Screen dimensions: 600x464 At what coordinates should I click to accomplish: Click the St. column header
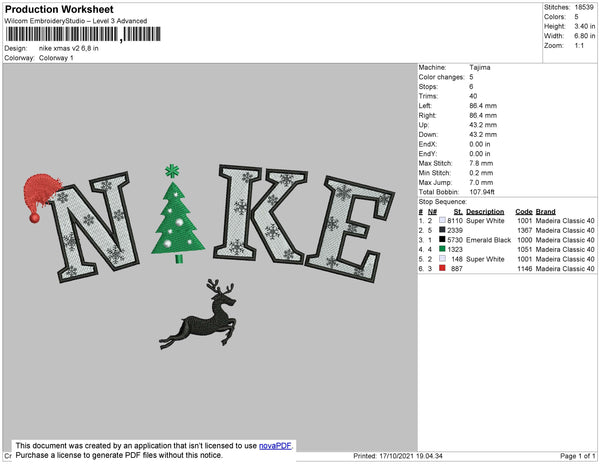(458, 212)
